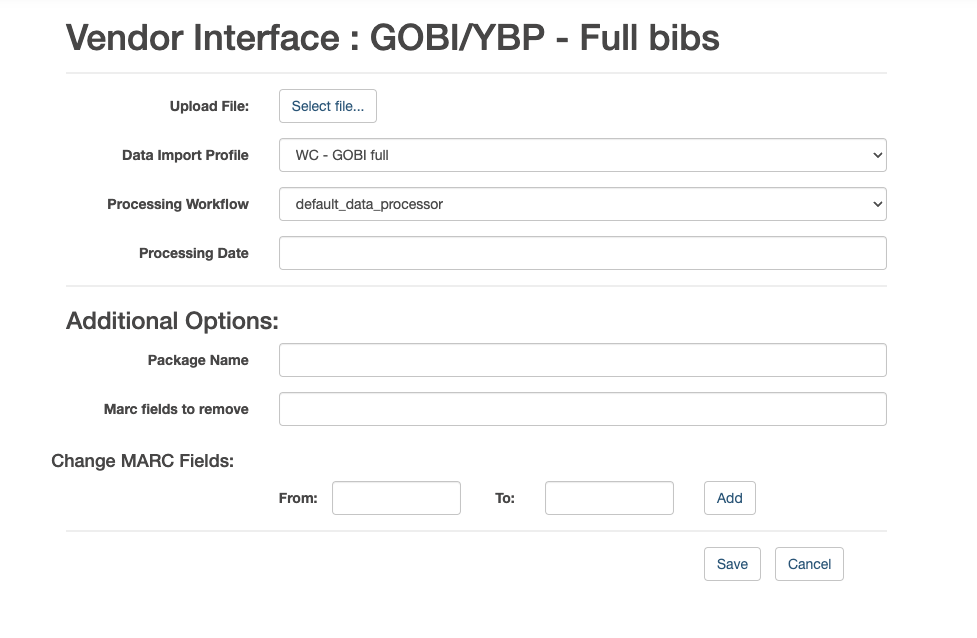Cancel the vendor interface form
This screenshot has height=638, width=977.
coord(809,564)
